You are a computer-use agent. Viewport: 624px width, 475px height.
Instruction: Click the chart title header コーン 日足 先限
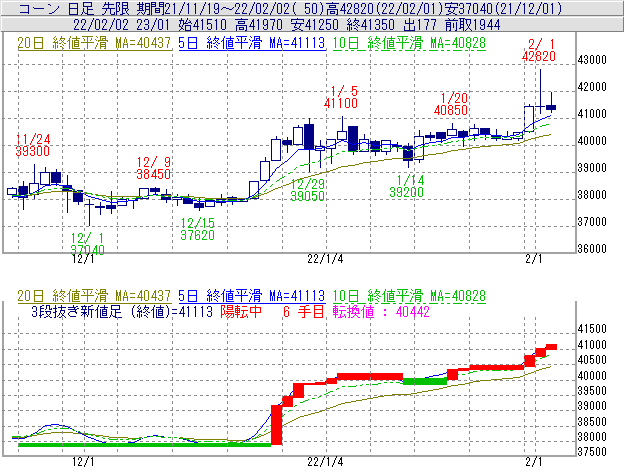pyautogui.click(x=74, y=8)
